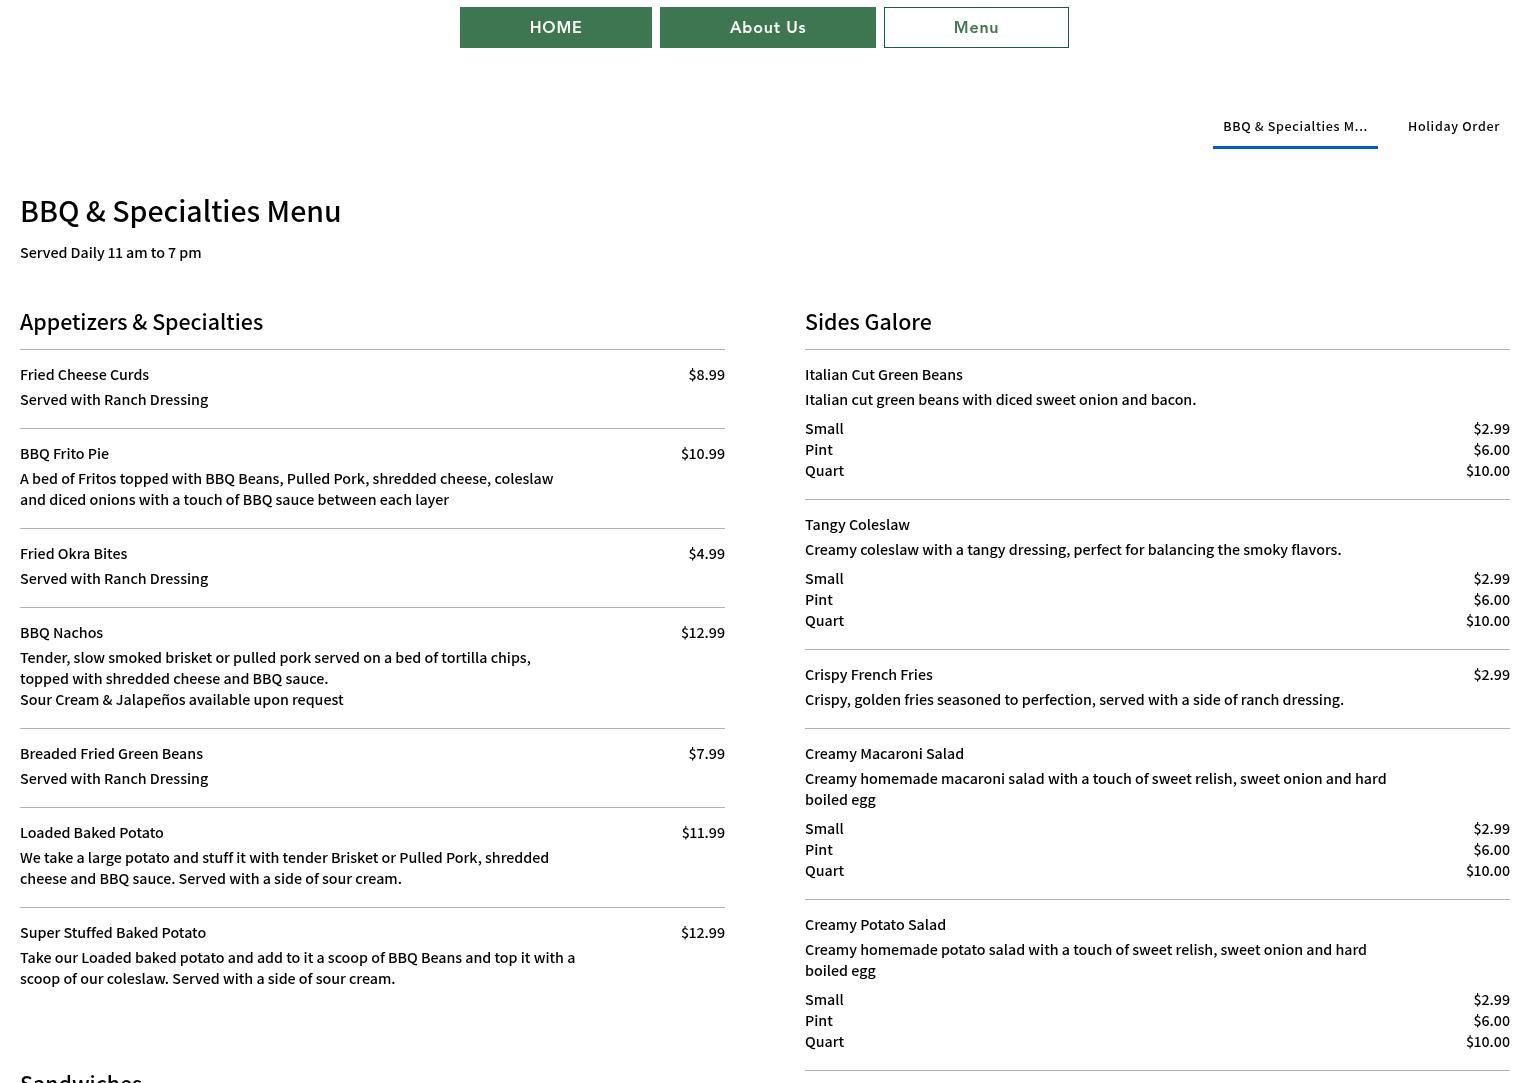
Task: Select the Menu navigation button
Action: 975,27
